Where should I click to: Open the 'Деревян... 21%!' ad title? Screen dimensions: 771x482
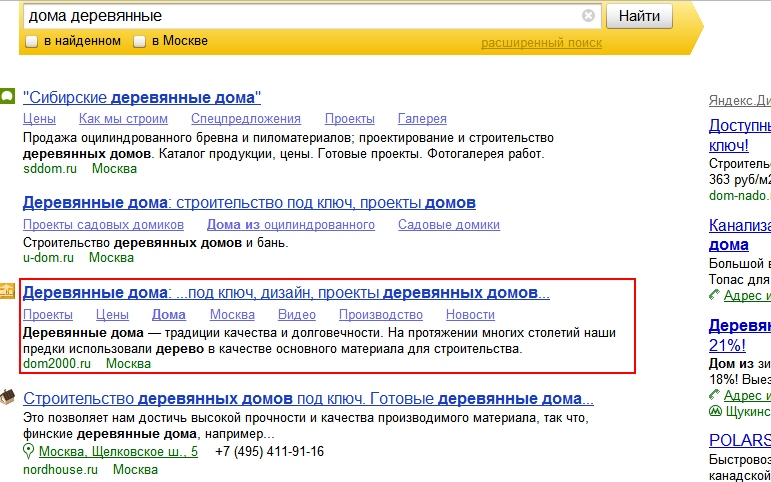coord(740,335)
